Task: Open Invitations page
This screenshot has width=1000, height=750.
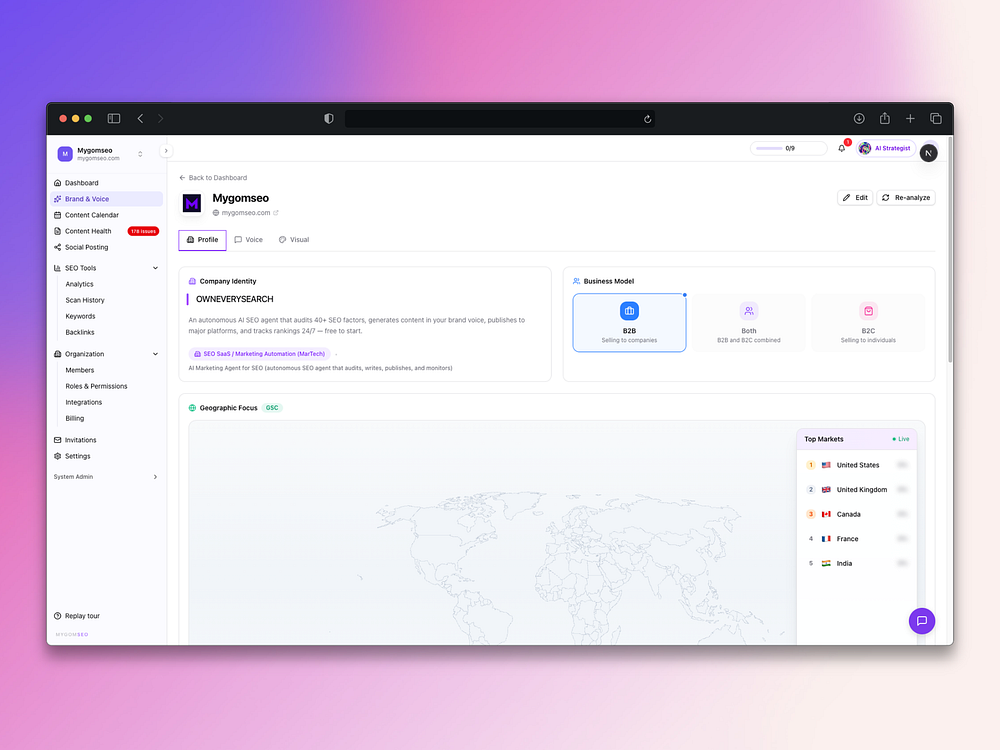Action: pos(107,440)
